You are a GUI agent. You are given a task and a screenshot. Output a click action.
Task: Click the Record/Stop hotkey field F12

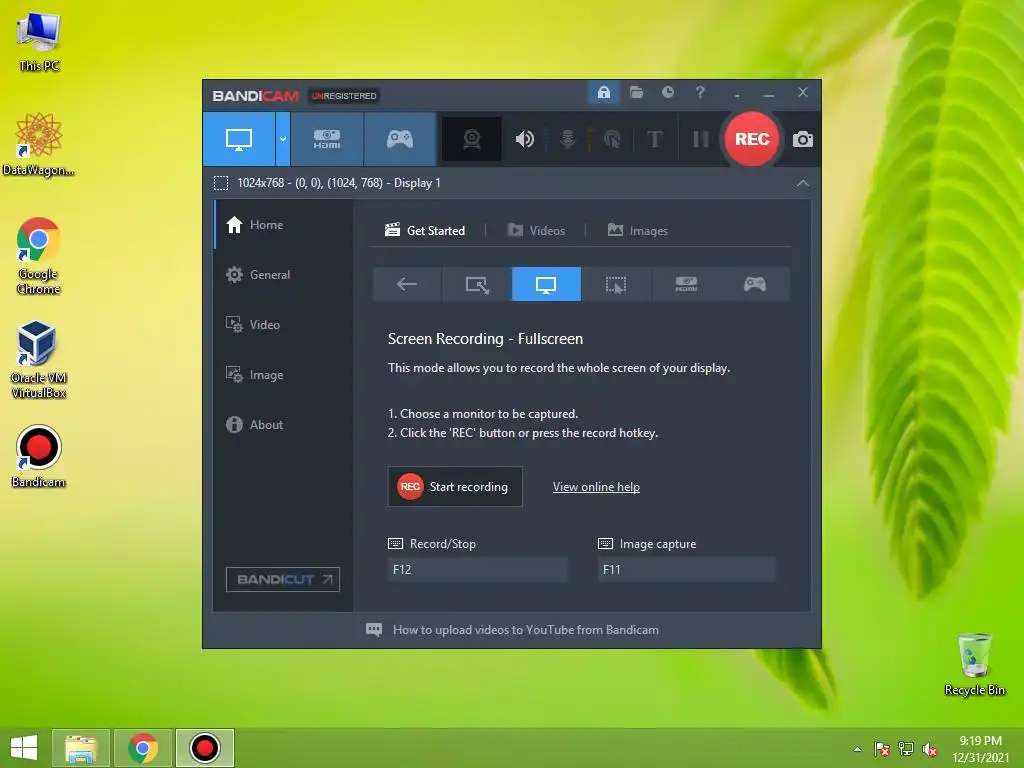(x=477, y=569)
